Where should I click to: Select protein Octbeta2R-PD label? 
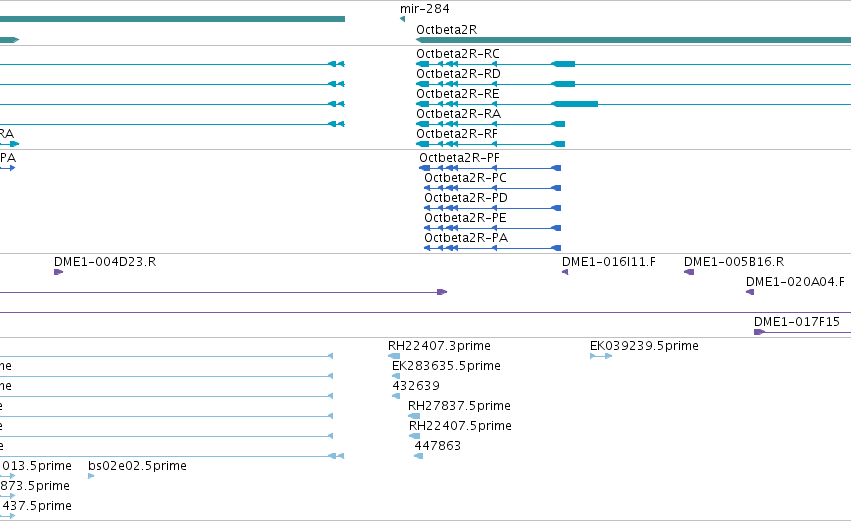pyautogui.click(x=466, y=198)
